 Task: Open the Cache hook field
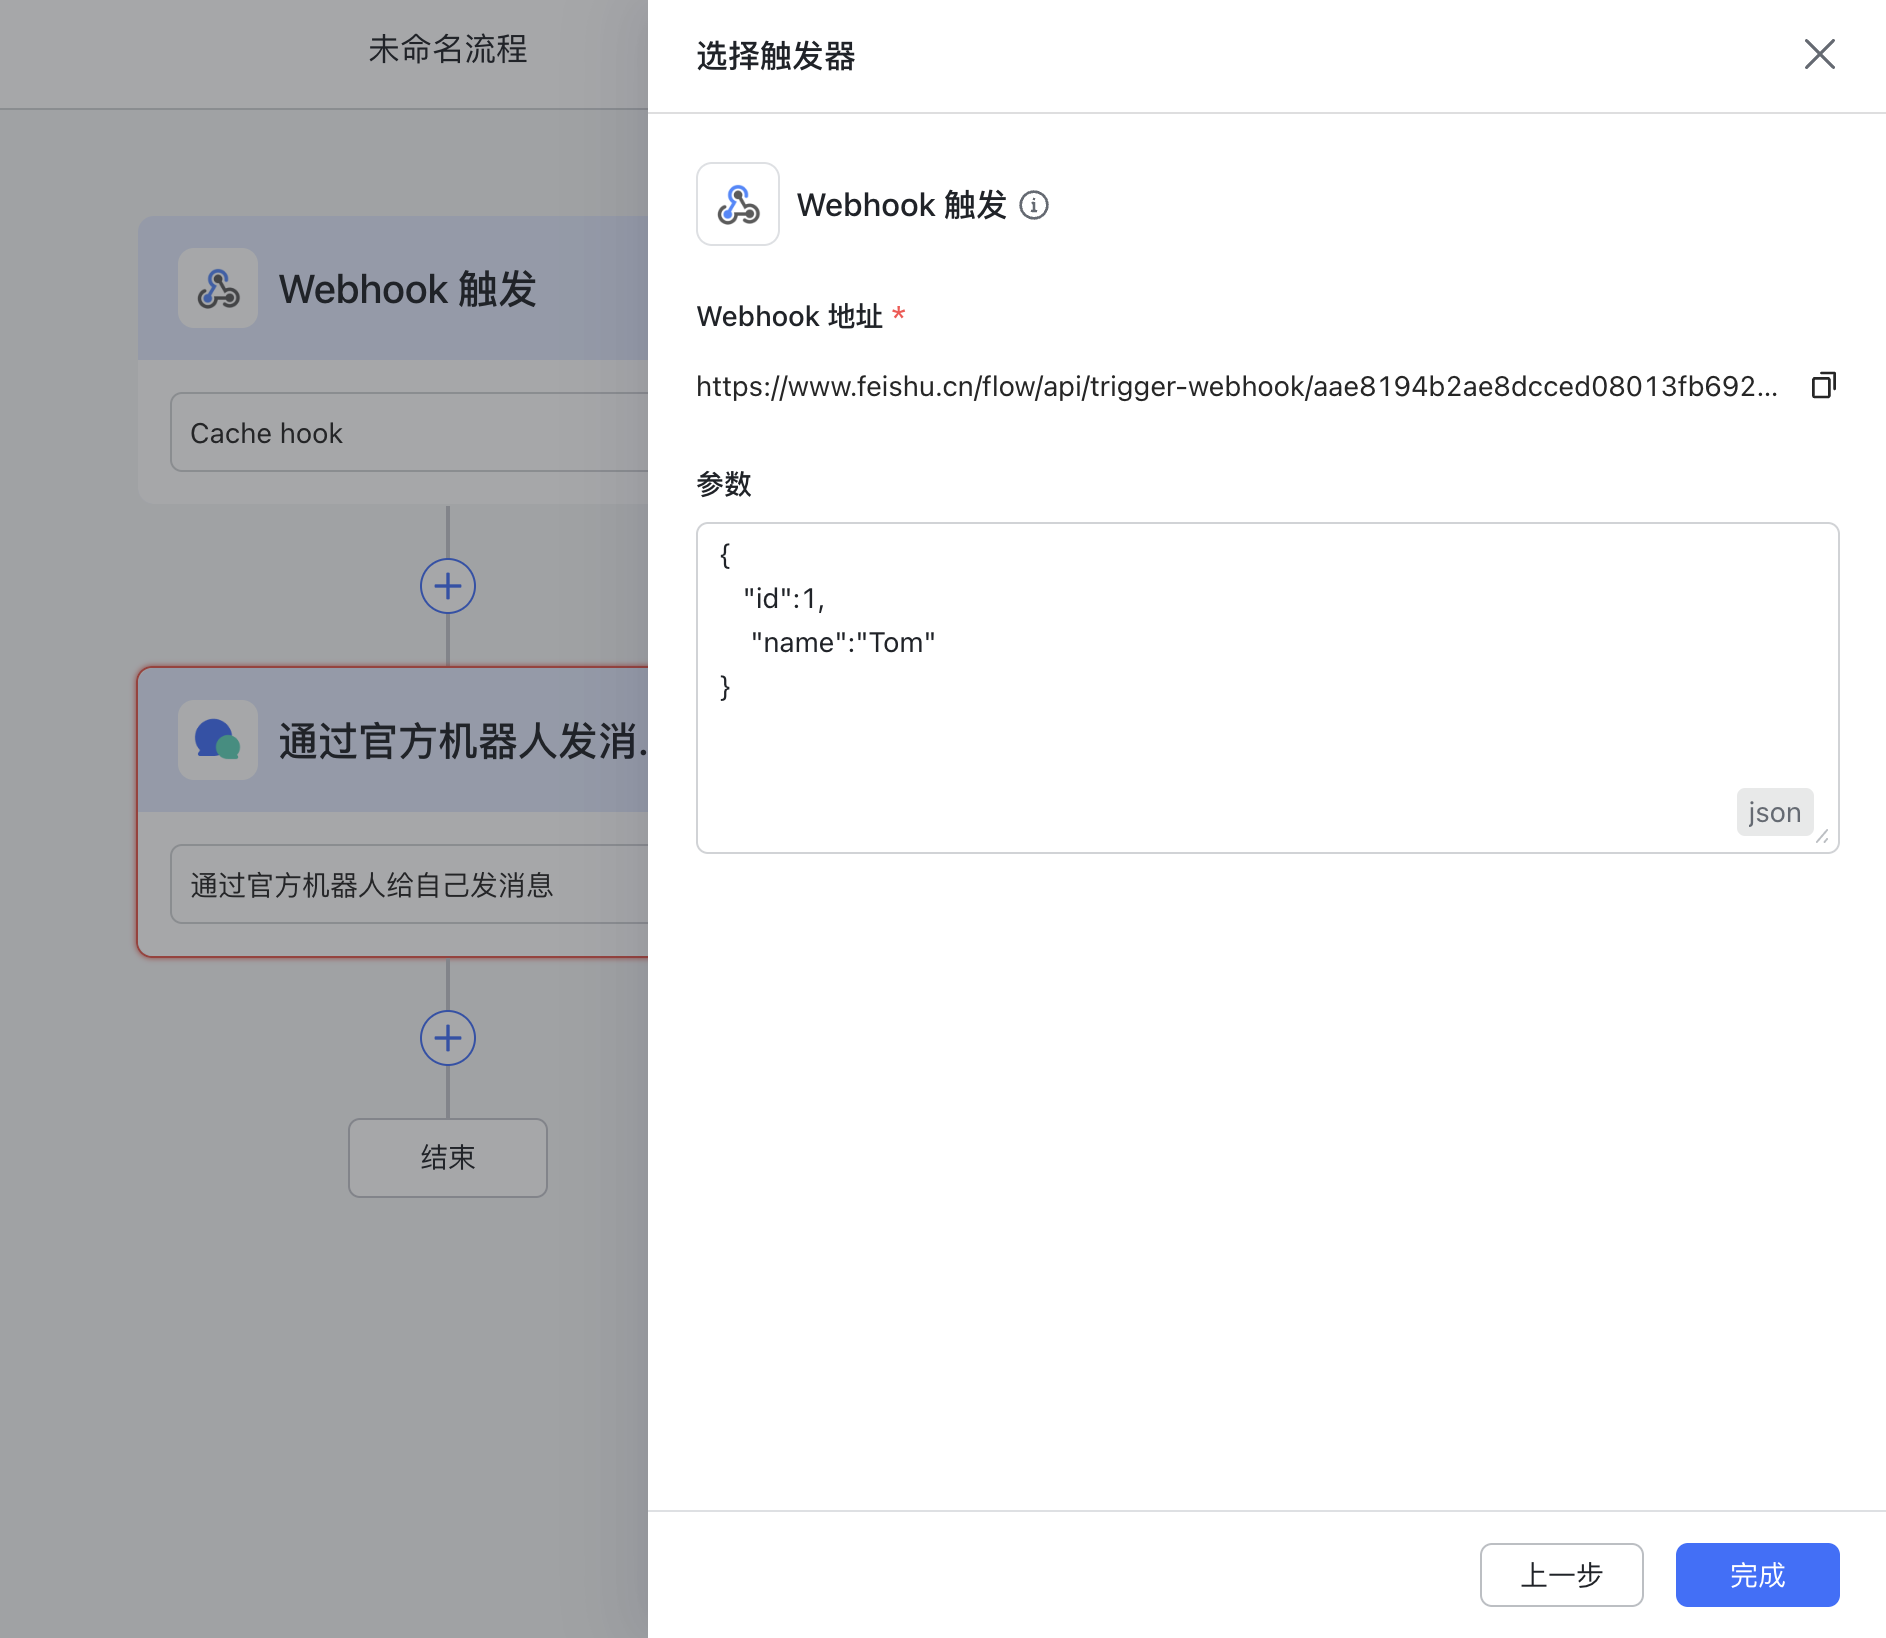pos(409,432)
